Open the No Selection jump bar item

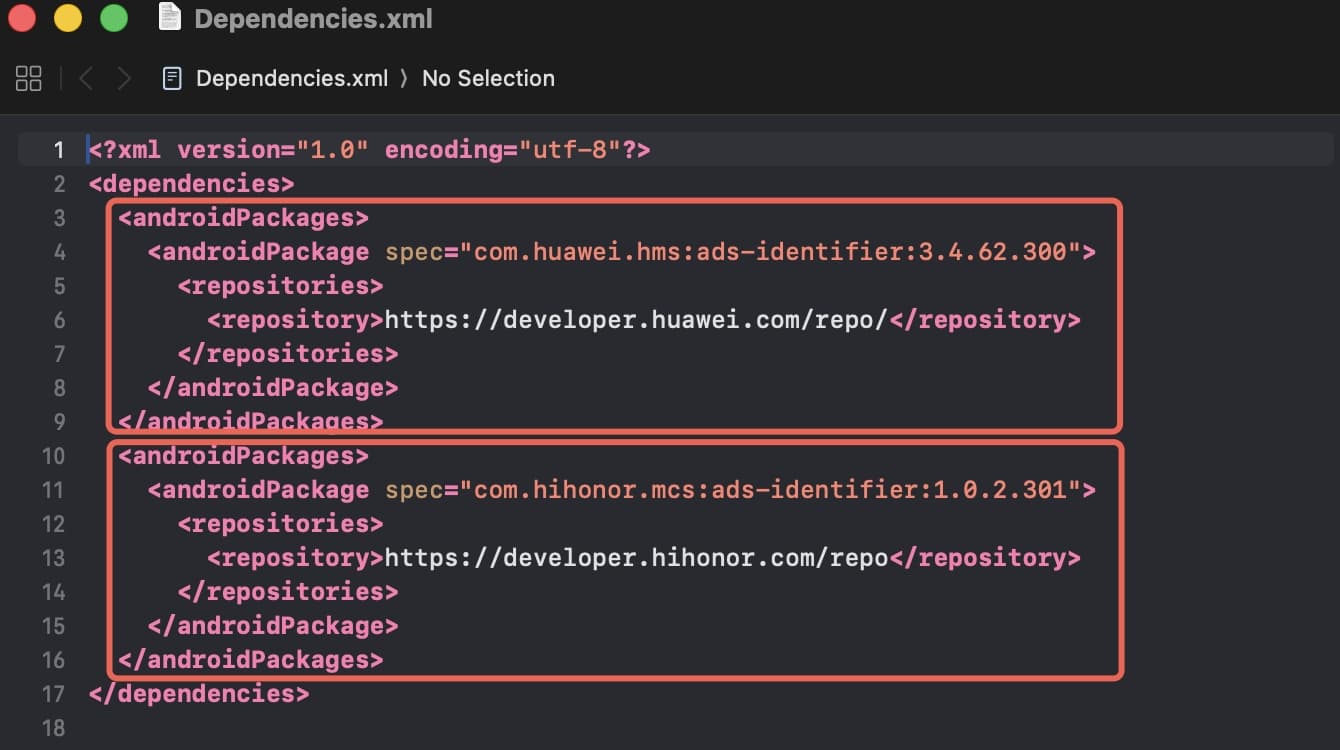pos(488,78)
